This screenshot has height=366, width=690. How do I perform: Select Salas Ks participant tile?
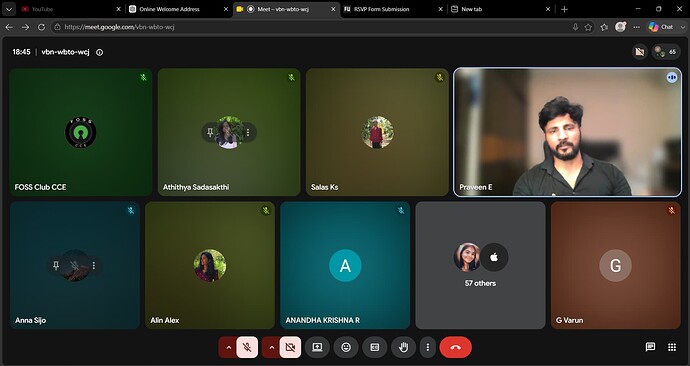[x=378, y=132]
